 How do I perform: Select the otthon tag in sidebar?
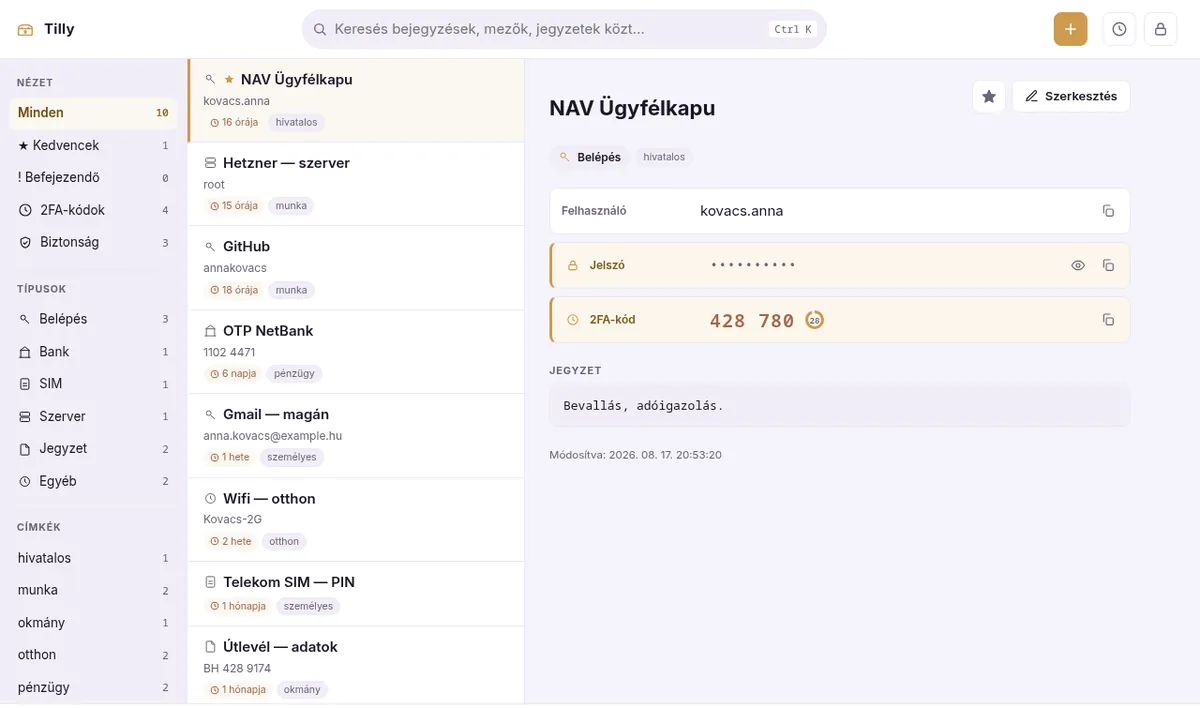(93, 655)
